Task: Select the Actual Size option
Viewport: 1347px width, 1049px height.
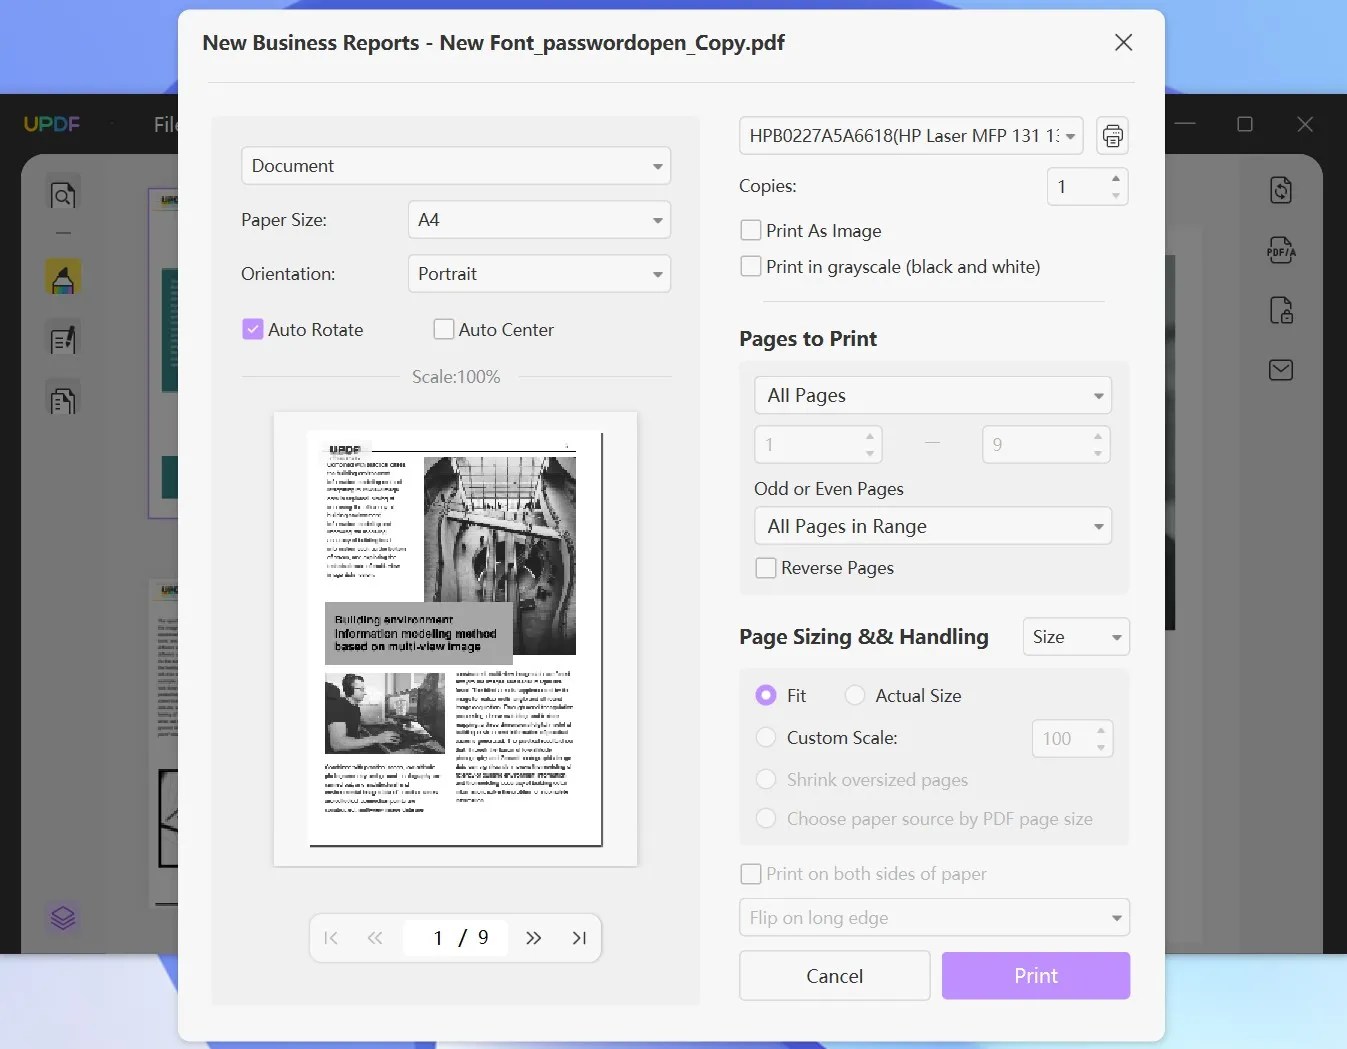Action: point(855,695)
